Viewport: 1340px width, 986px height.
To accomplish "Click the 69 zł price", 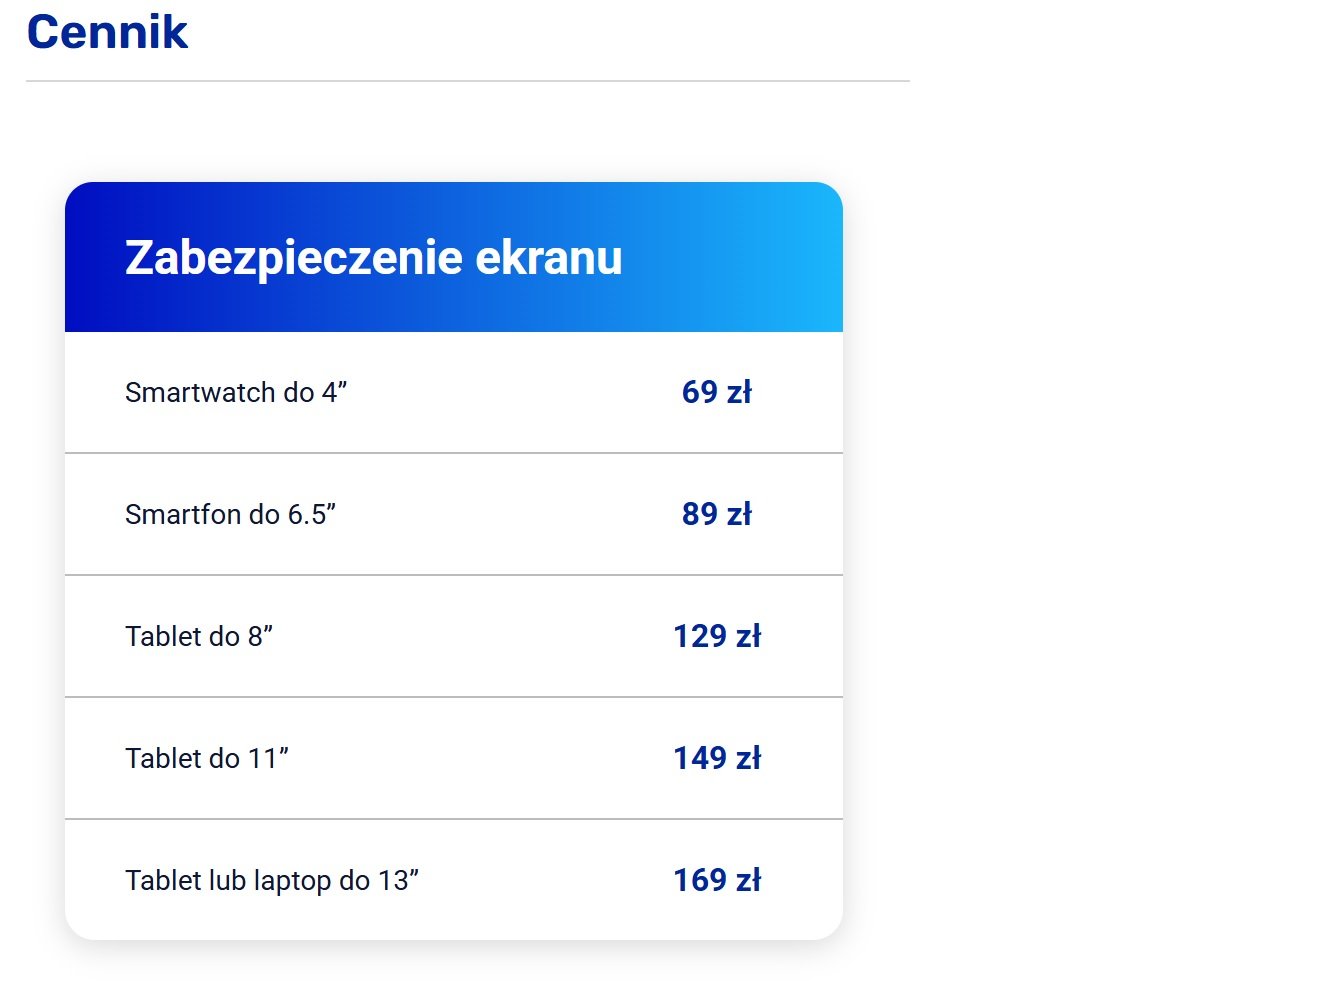I will 717,392.
